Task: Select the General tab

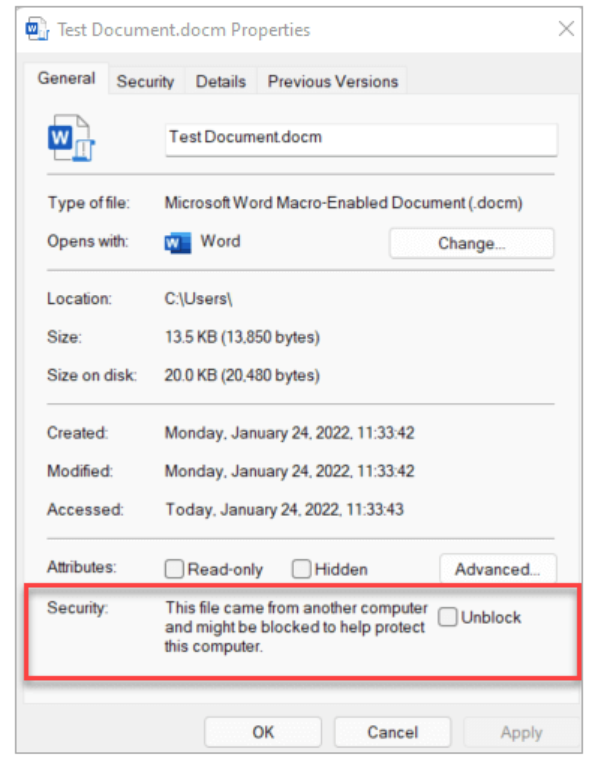Action: pyautogui.click(x=67, y=78)
